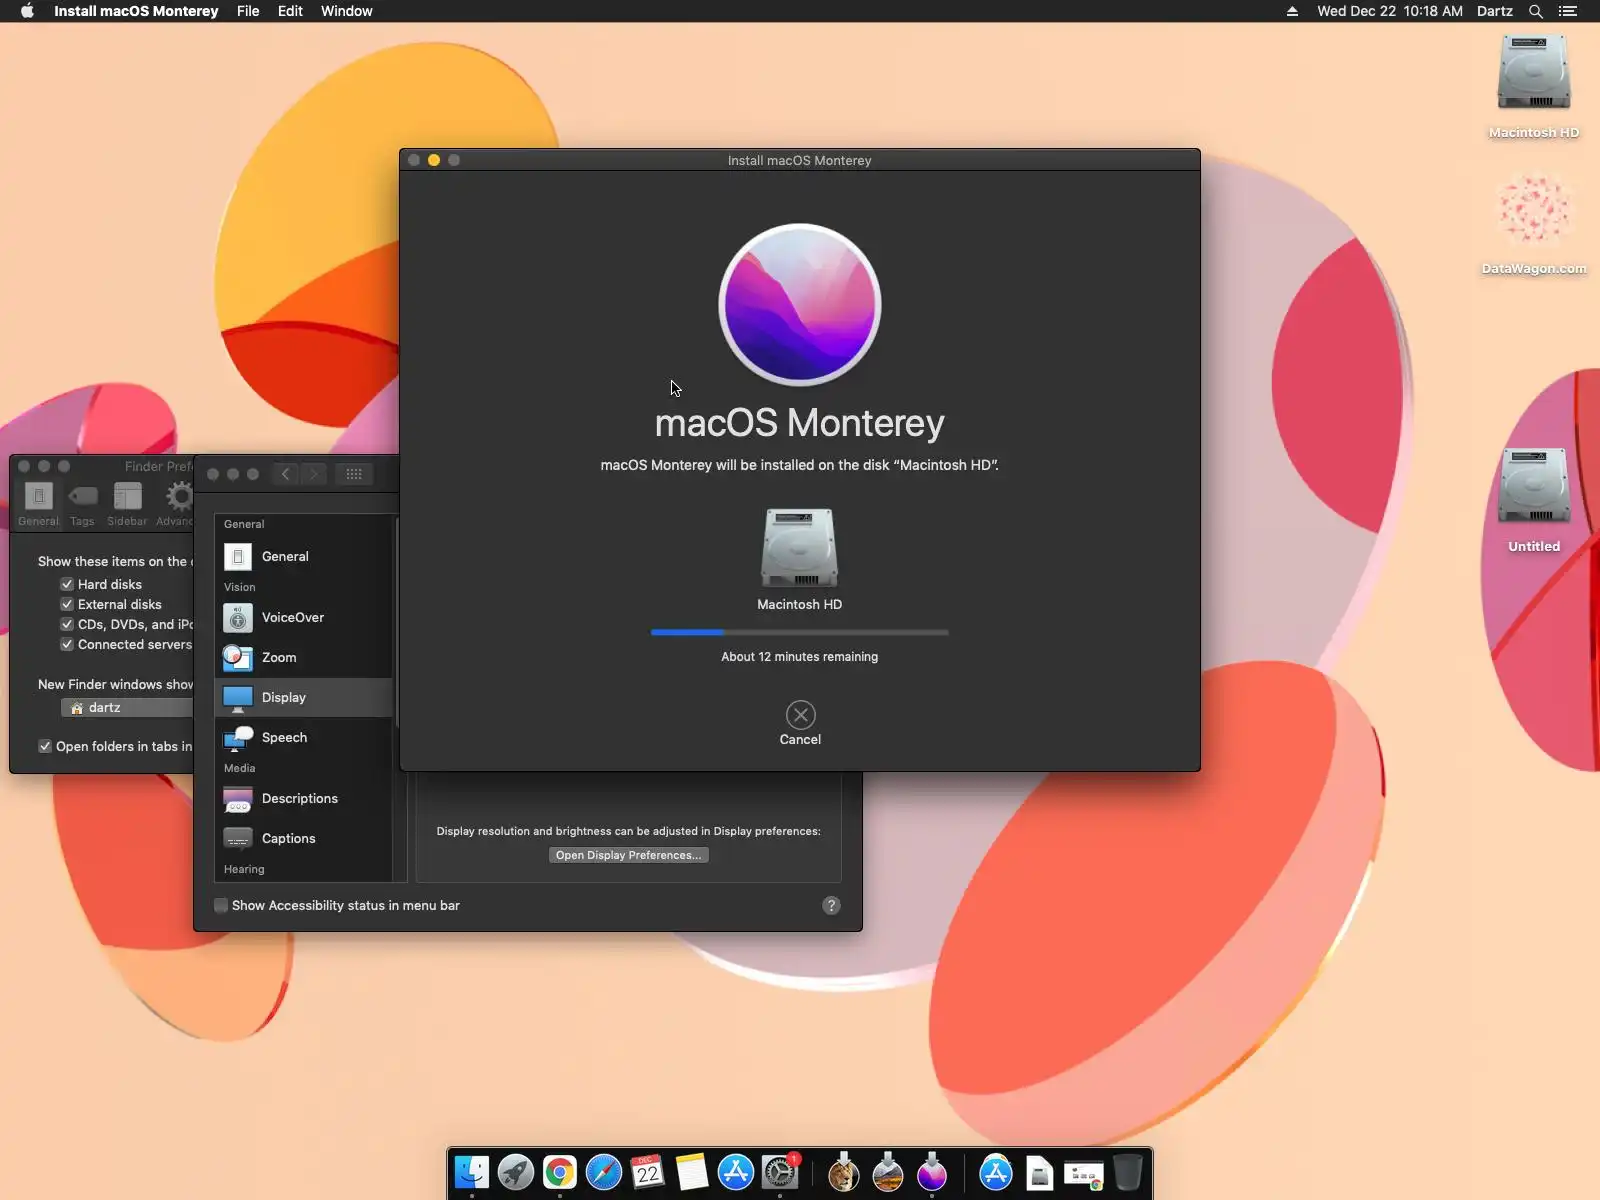This screenshot has width=1600, height=1200.
Task: Open the Trash in the Dock
Action: tap(1128, 1172)
